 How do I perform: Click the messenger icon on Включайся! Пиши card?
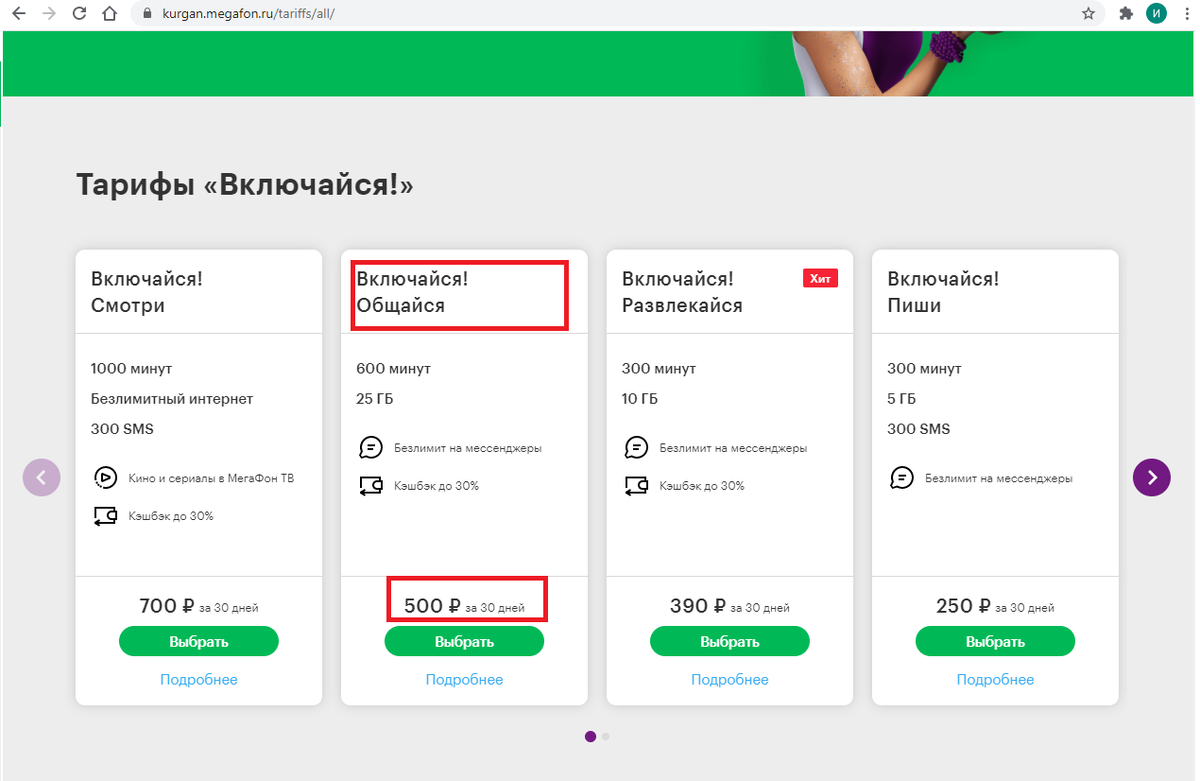pos(901,478)
